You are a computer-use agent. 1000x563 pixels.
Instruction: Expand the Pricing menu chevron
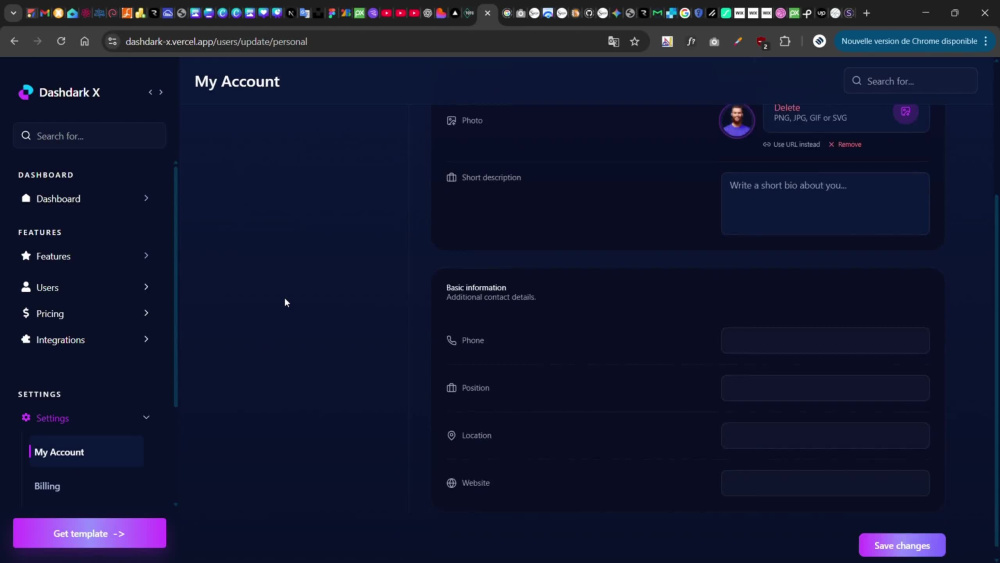[146, 313]
